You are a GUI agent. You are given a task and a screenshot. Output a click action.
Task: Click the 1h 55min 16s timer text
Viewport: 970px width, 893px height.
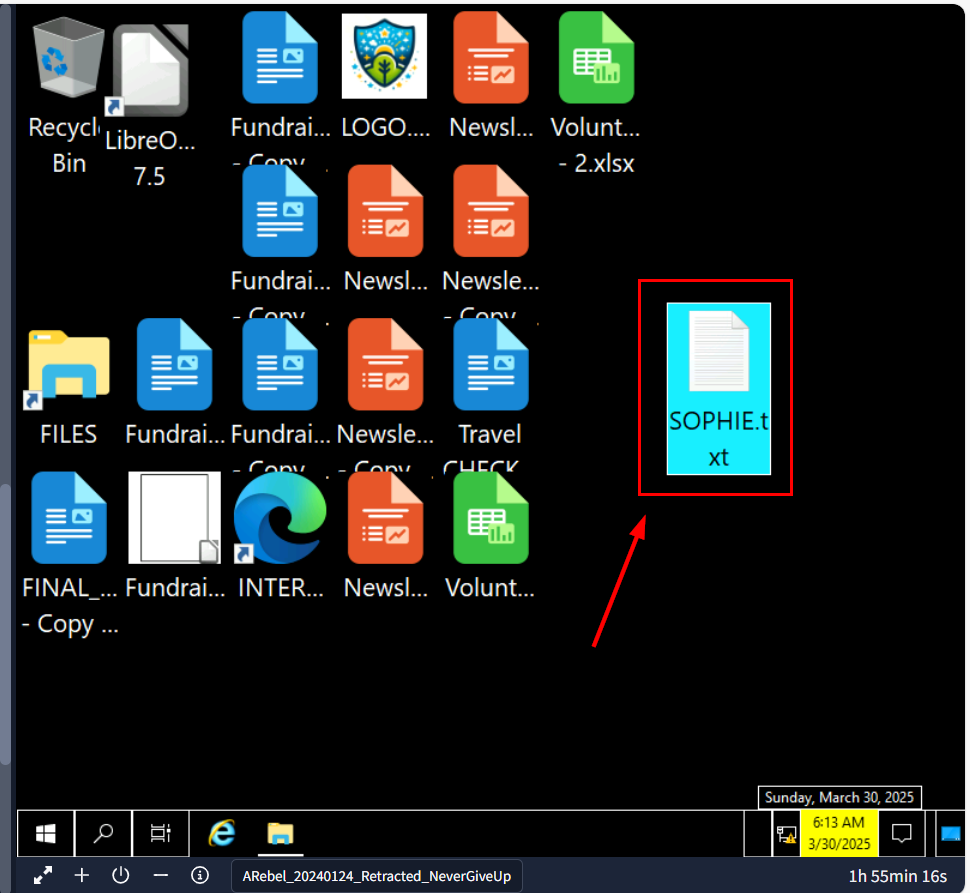click(898, 876)
